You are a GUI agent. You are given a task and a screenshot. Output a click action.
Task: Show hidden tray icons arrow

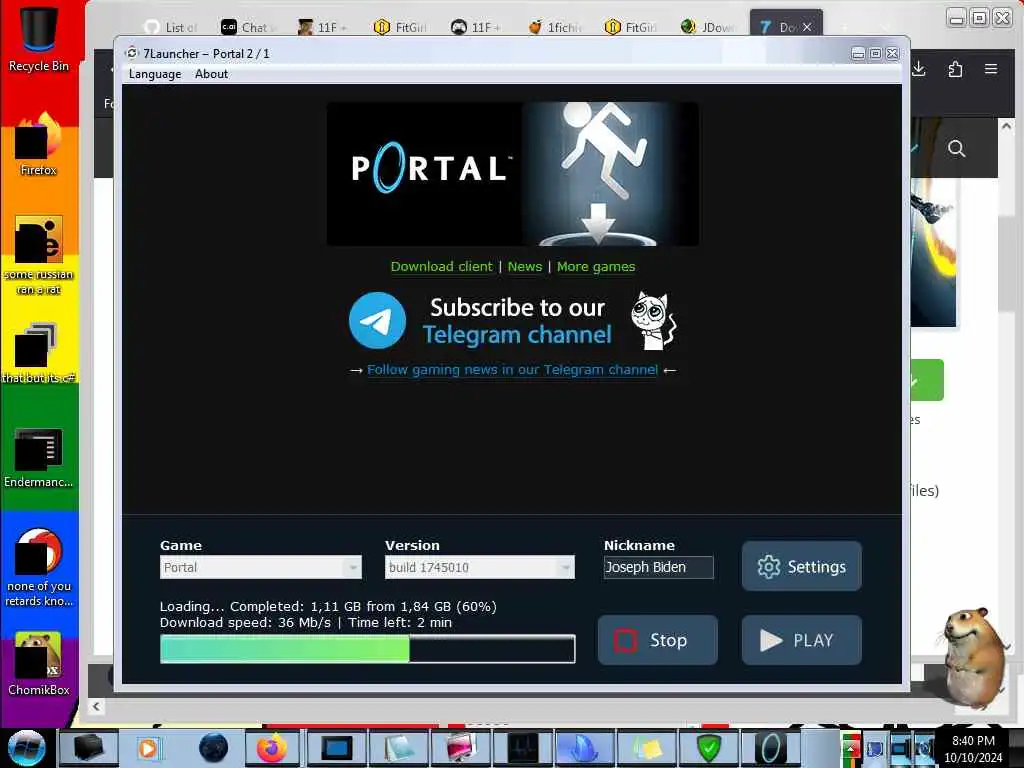[850, 748]
